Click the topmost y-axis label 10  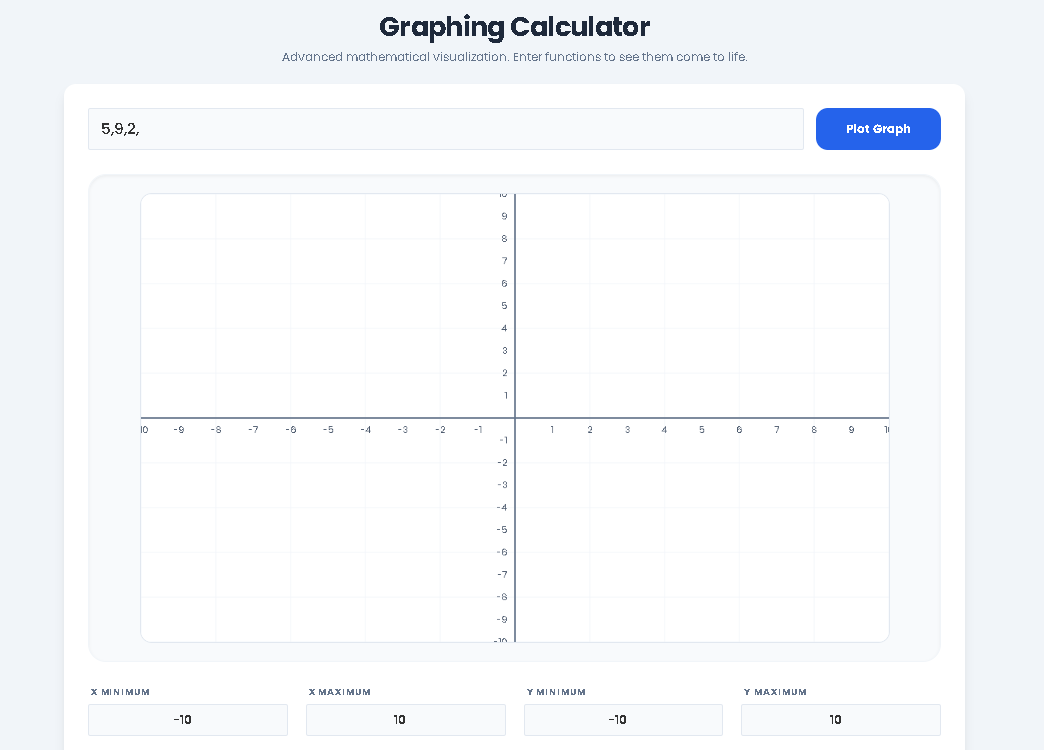pyautogui.click(x=504, y=195)
